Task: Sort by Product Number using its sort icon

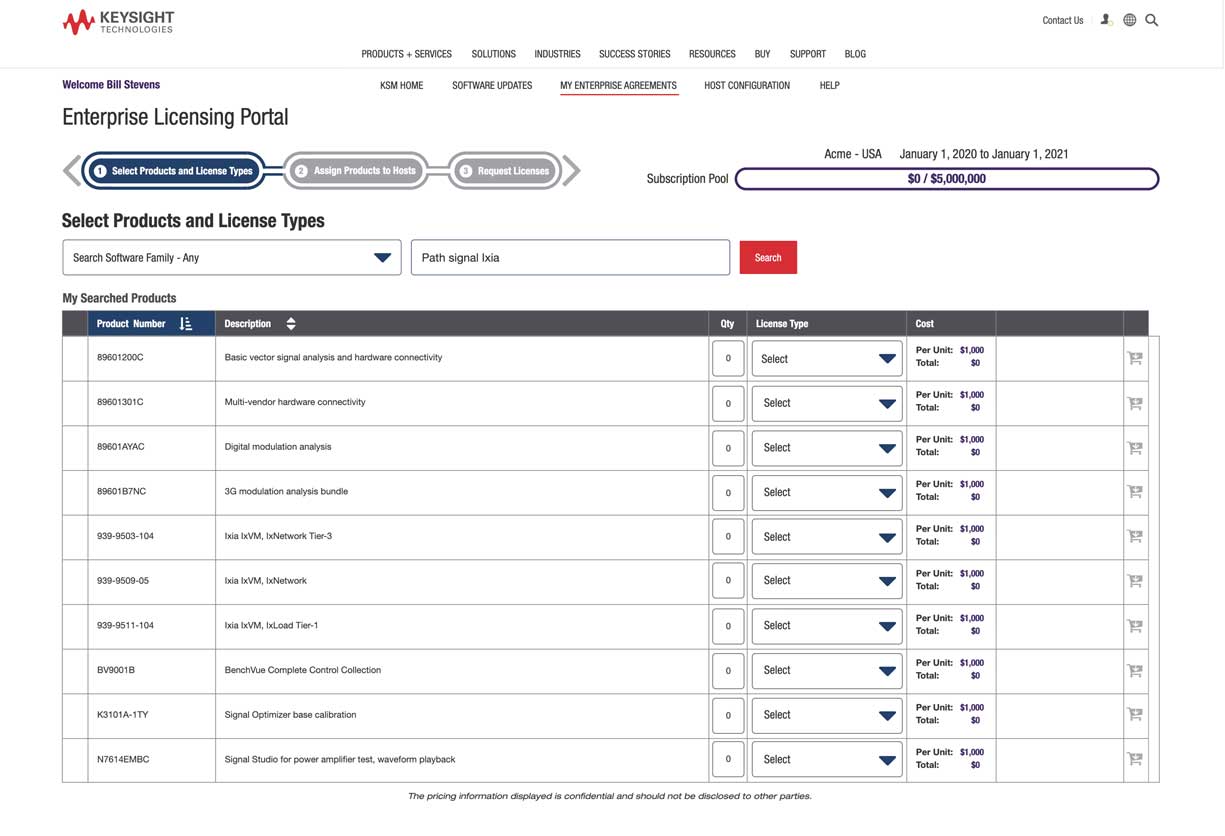Action: coord(185,323)
